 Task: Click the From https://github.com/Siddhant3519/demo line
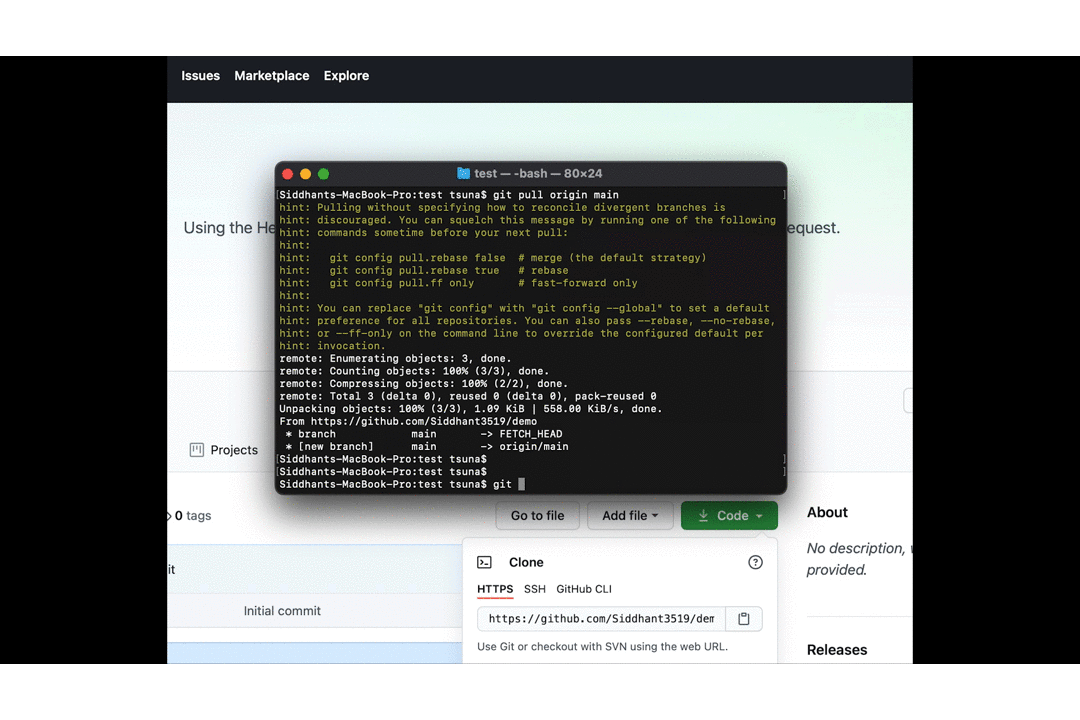pos(408,422)
